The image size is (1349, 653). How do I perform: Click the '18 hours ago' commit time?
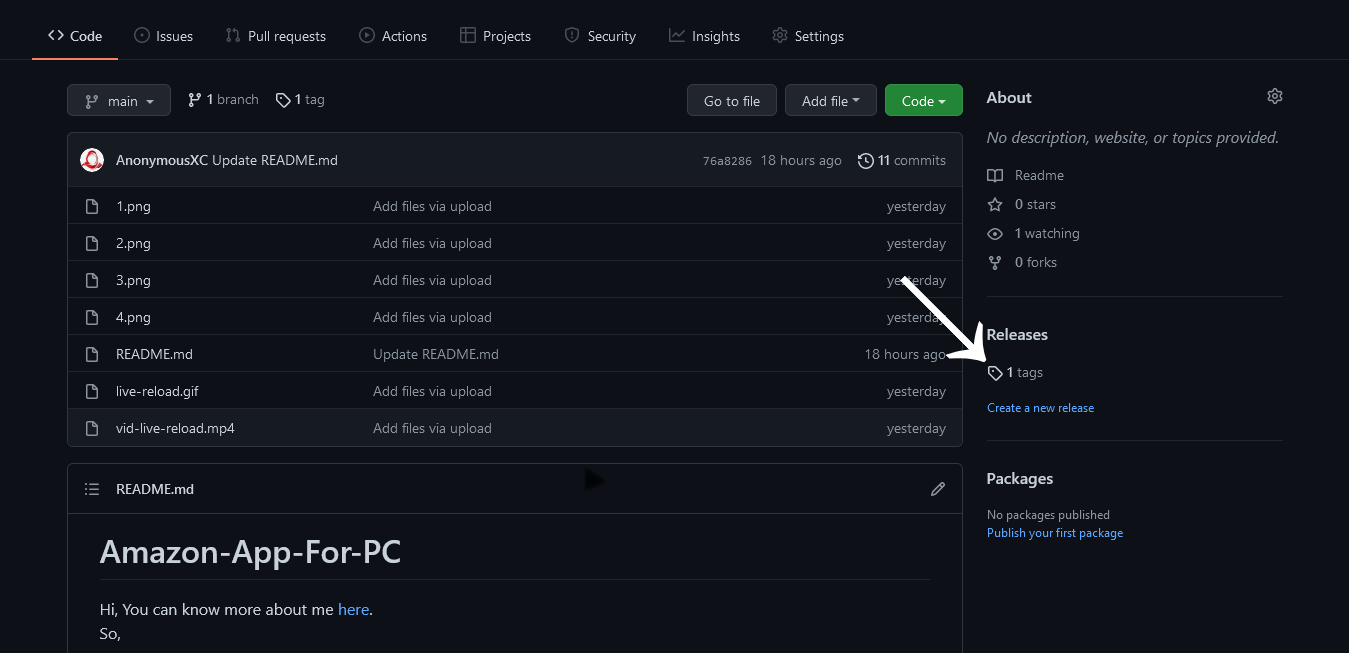(x=801, y=160)
